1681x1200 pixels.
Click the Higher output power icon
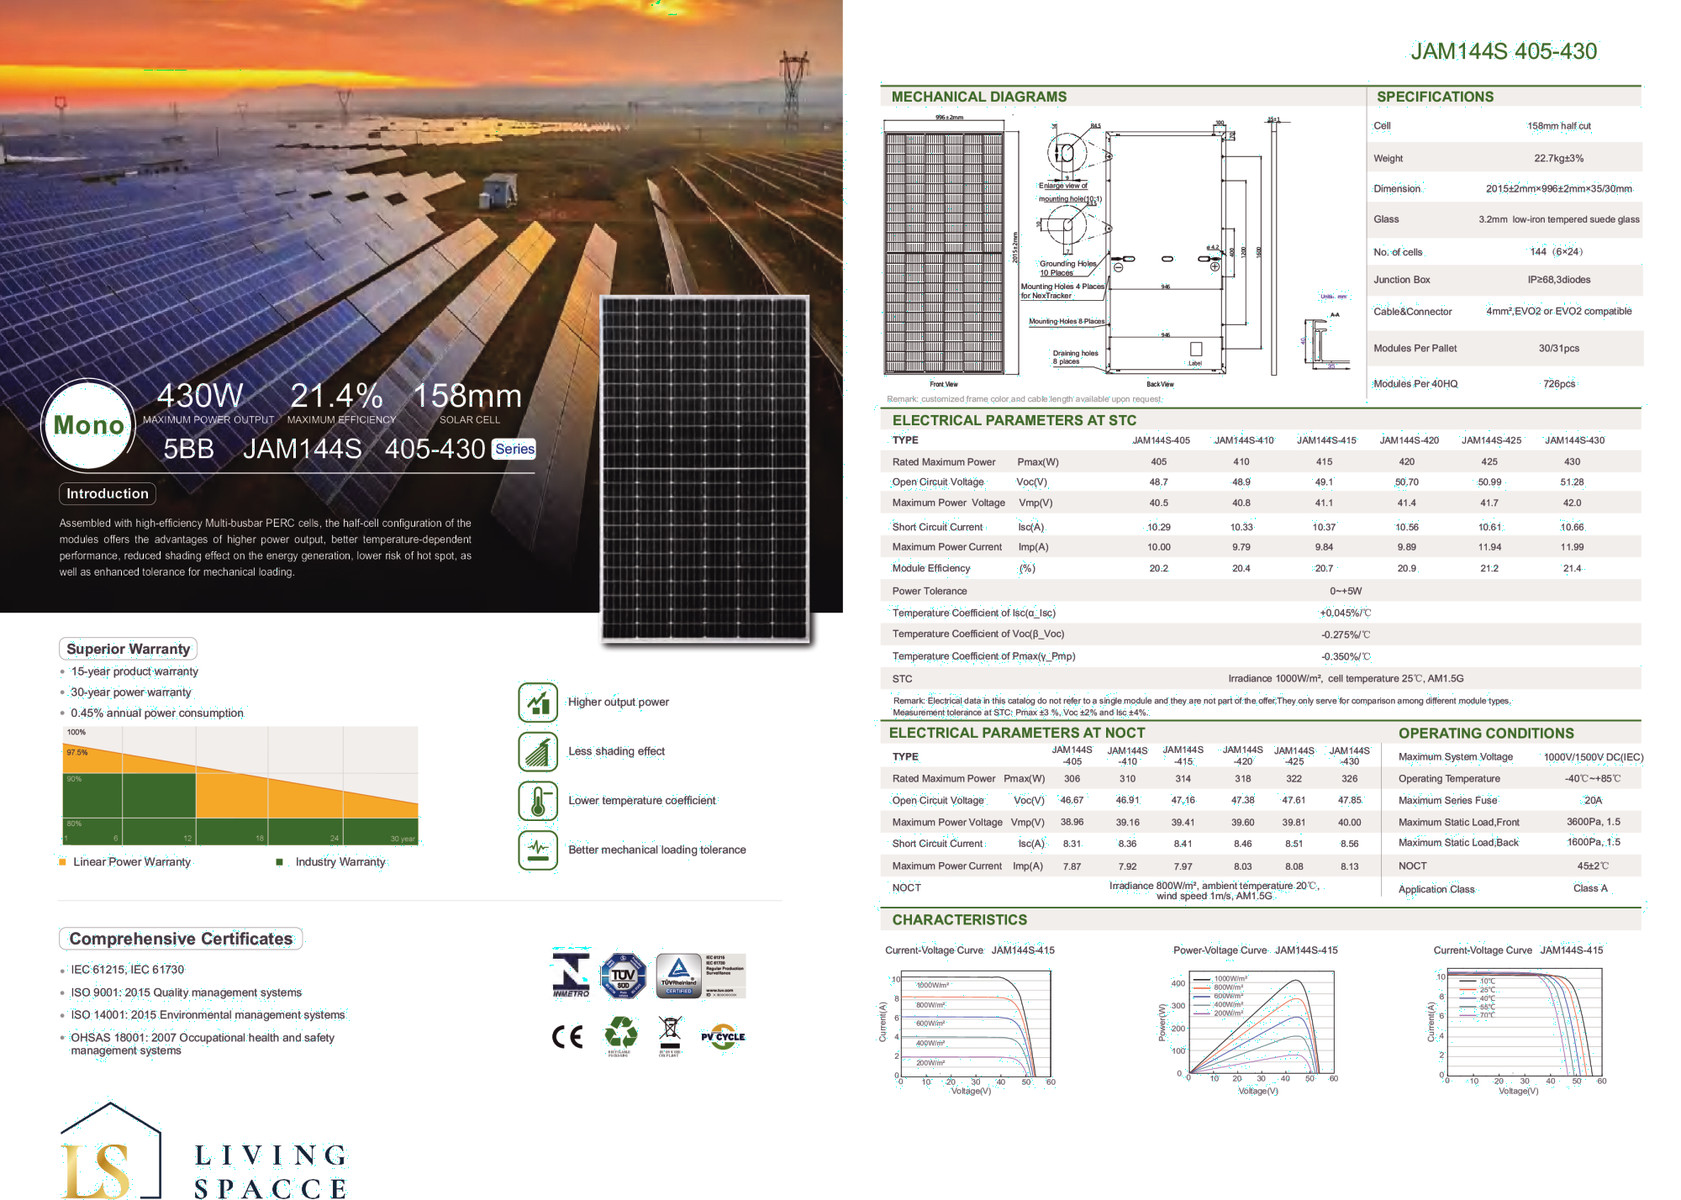[537, 702]
